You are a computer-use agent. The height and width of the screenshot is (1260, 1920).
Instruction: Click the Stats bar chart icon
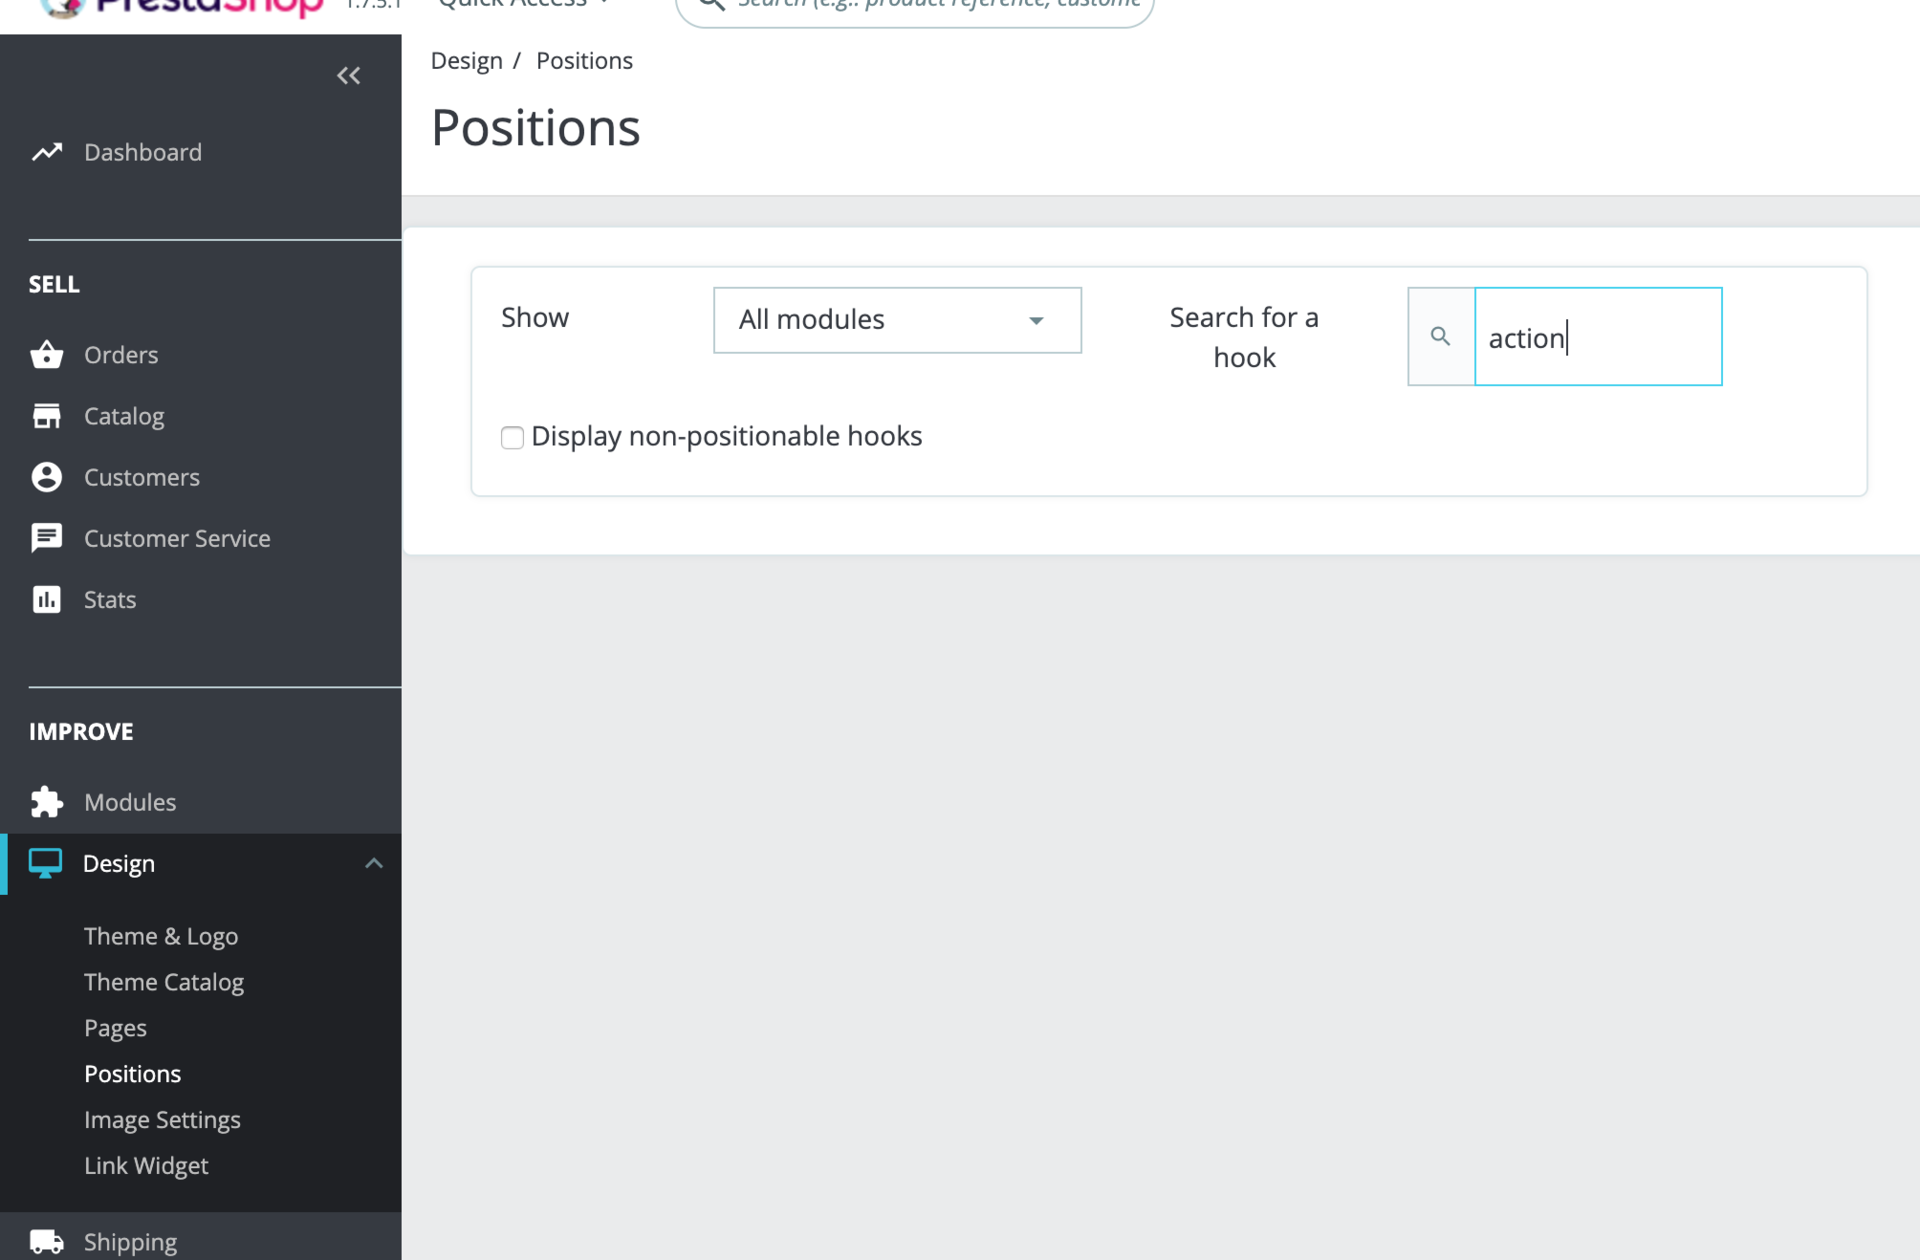point(46,599)
